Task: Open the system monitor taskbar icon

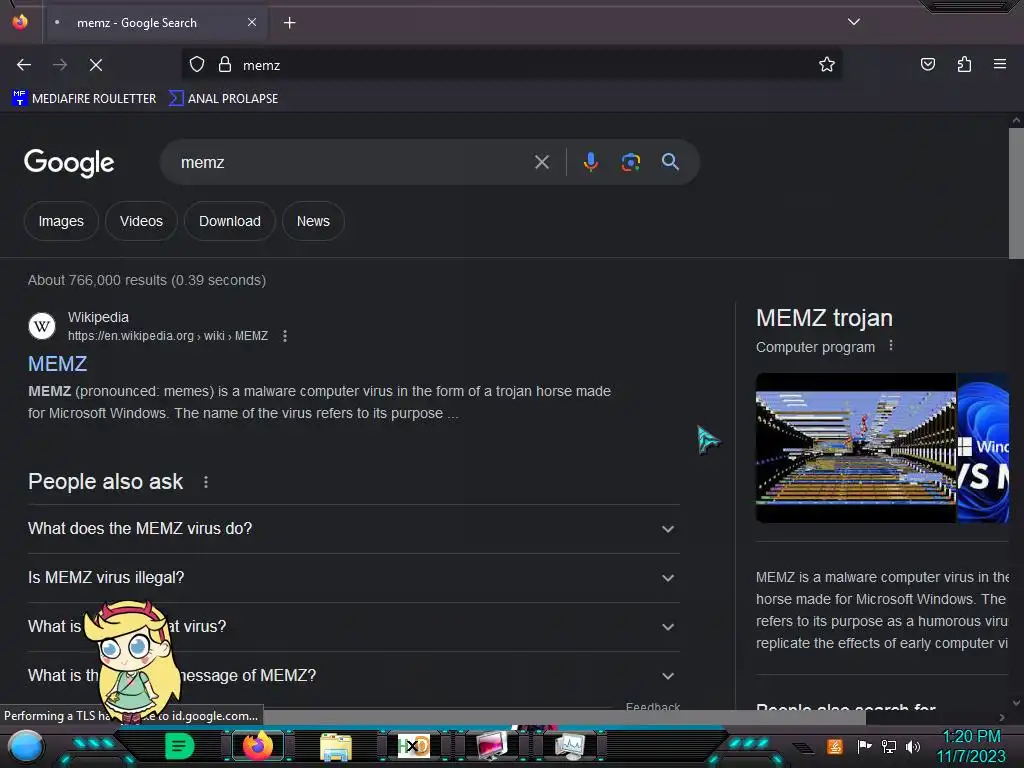Action: click(570, 746)
